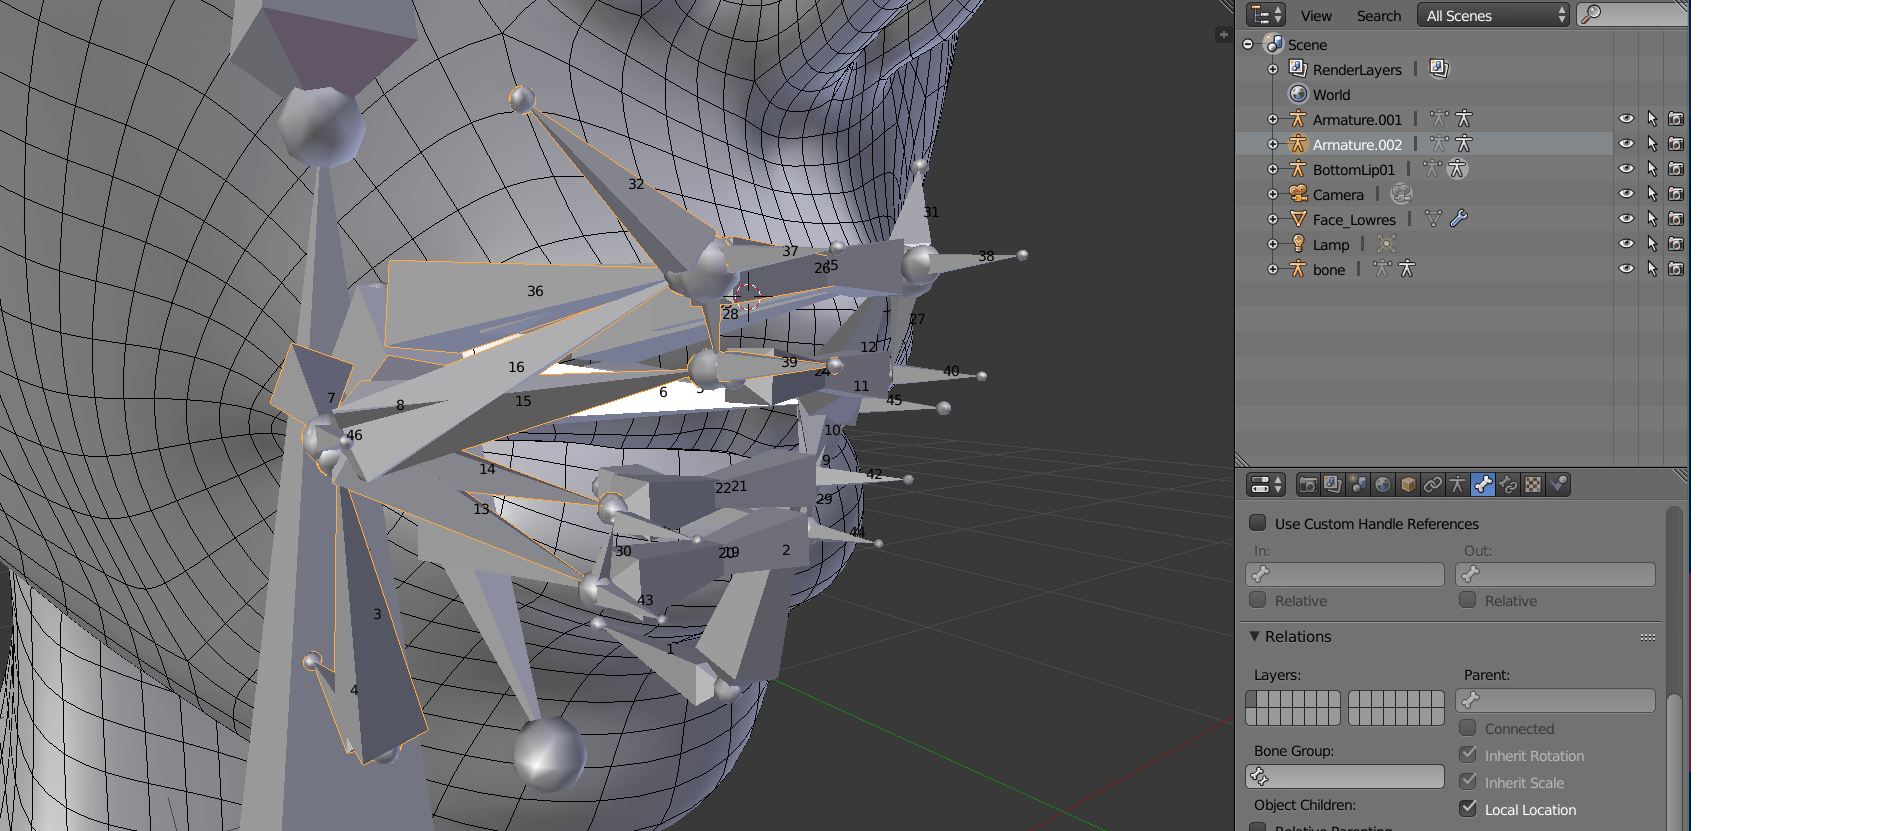Open the Object properties tab (cube icon)
The height and width of the screenshot is (831, 1887).
(1408, 485)
